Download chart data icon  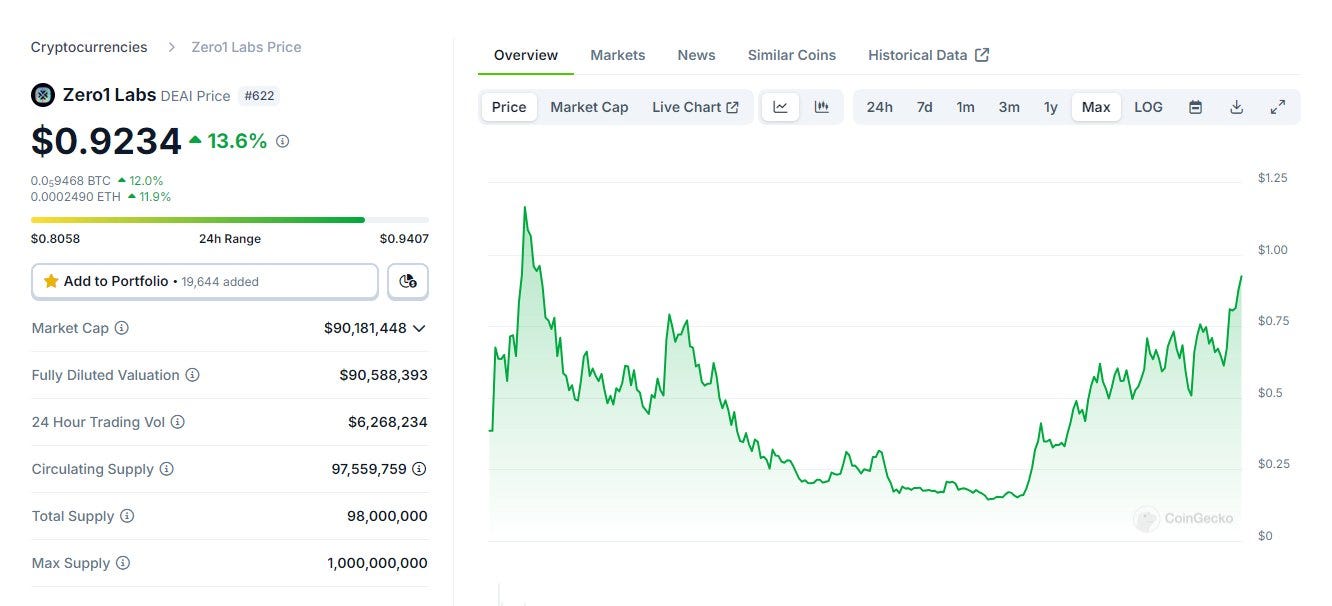[1236, 107]
